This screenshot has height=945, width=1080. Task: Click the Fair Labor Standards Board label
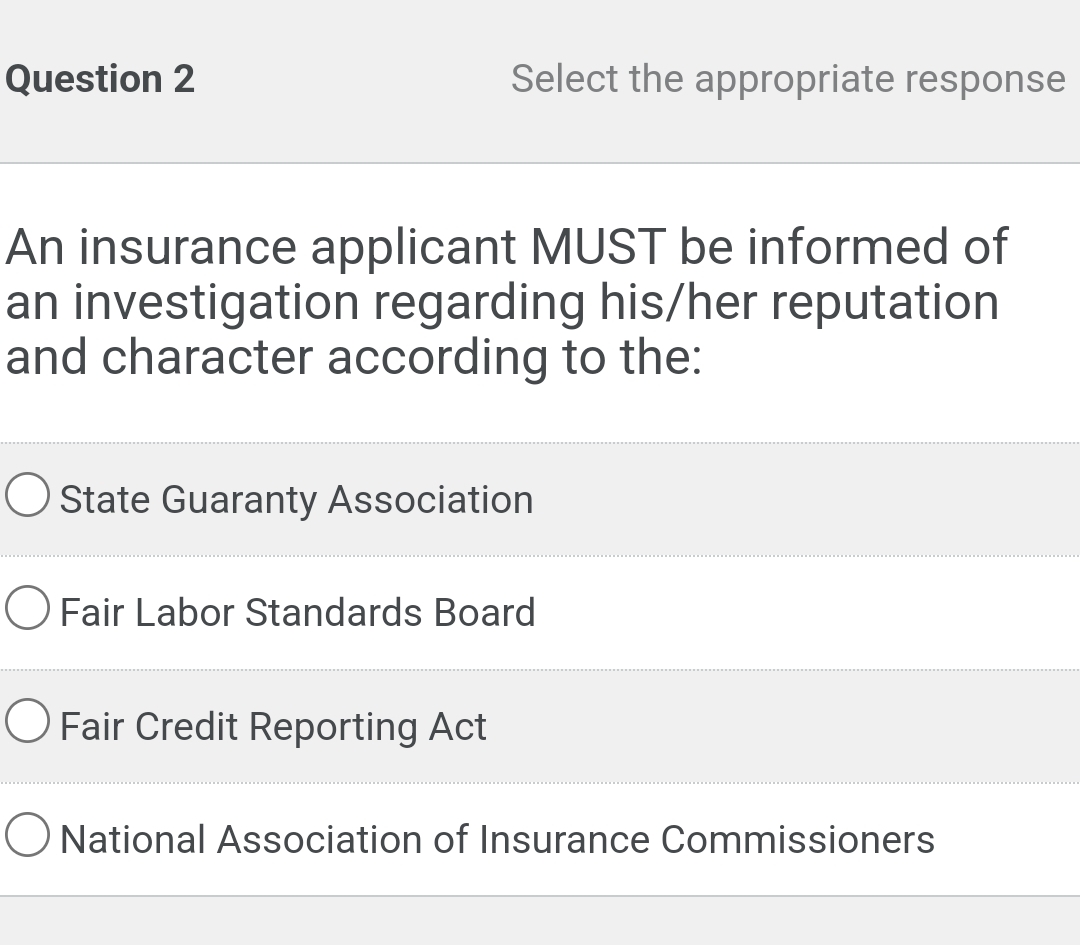pos(298,612)
